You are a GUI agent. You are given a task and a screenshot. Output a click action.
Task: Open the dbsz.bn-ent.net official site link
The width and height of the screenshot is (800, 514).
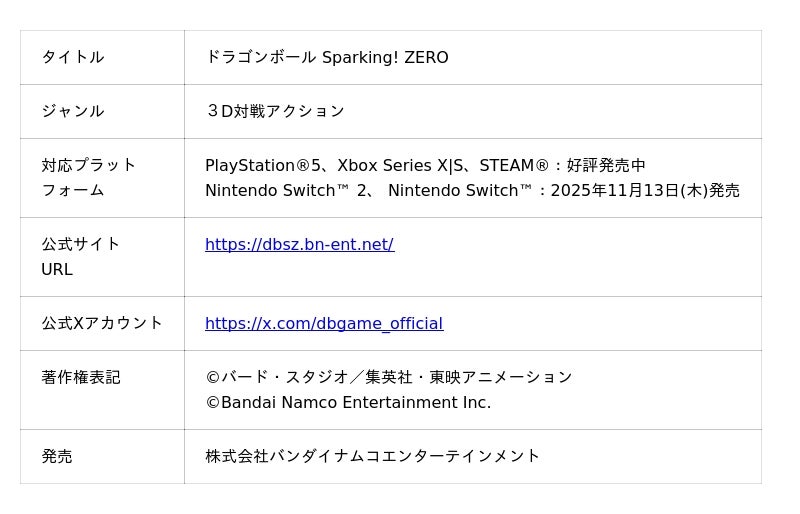pyautogui.click(x=299, y=245)
